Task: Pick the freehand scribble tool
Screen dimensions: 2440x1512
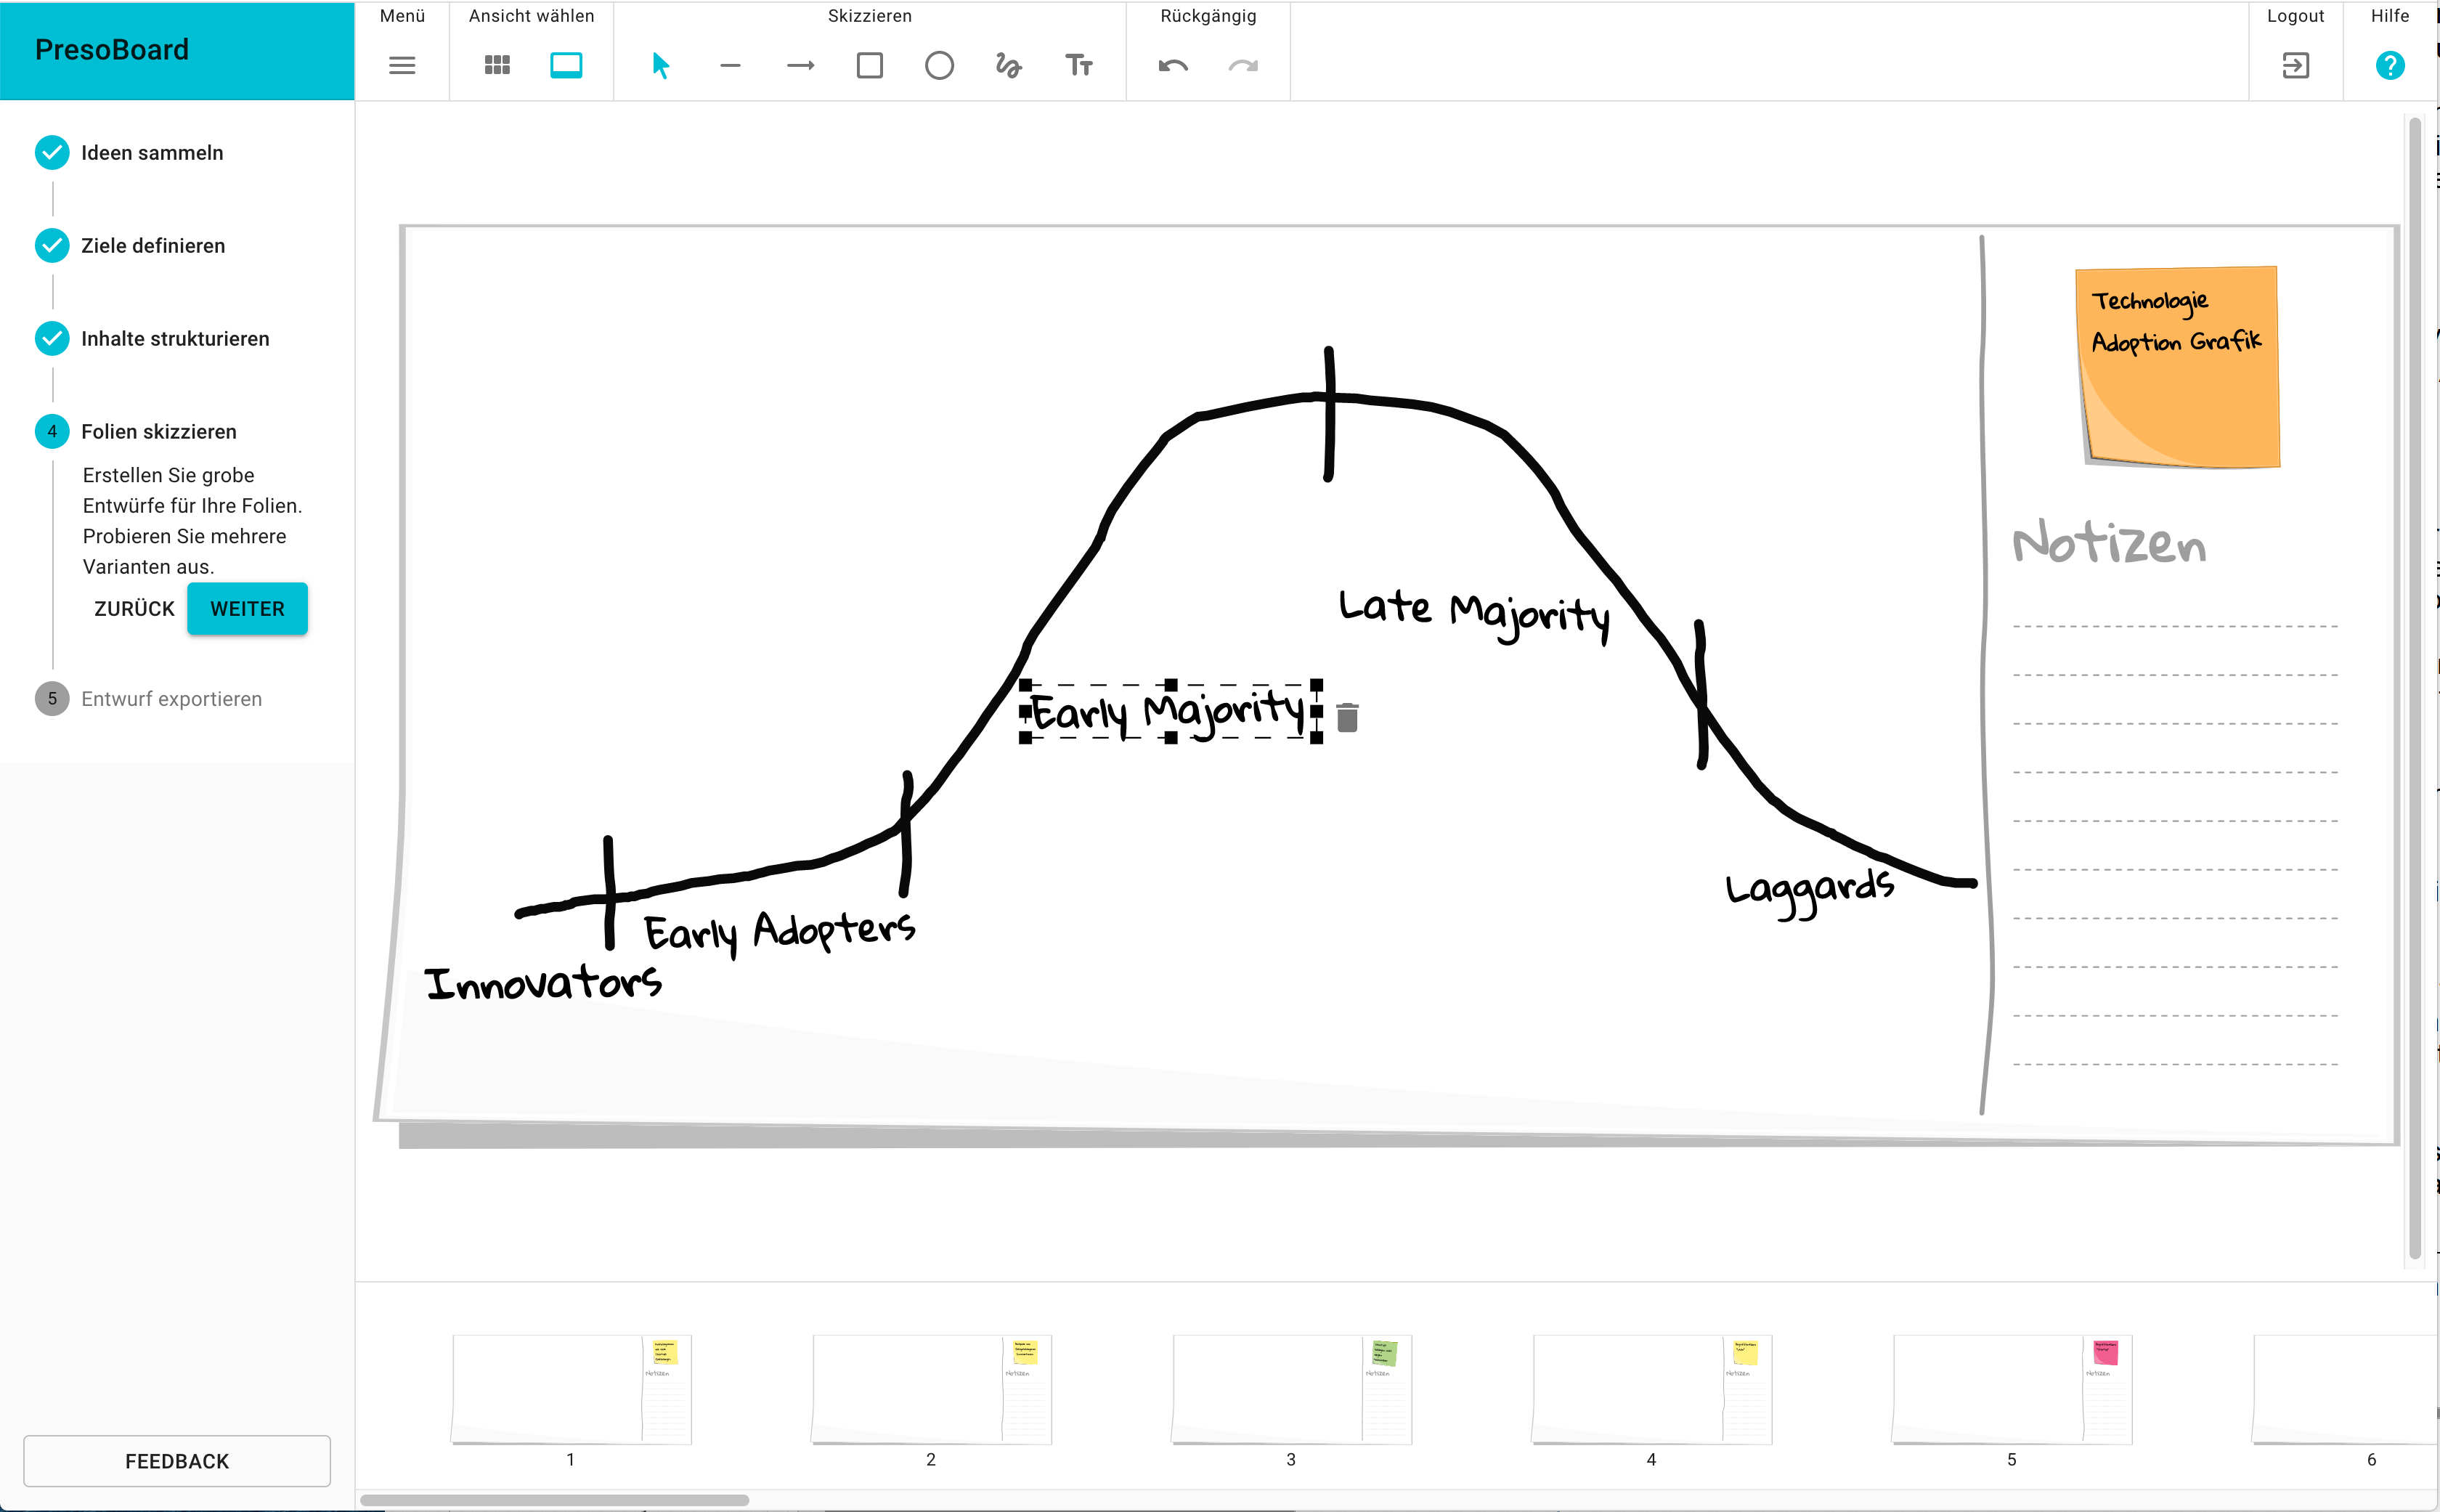Action: (1008, 66)
